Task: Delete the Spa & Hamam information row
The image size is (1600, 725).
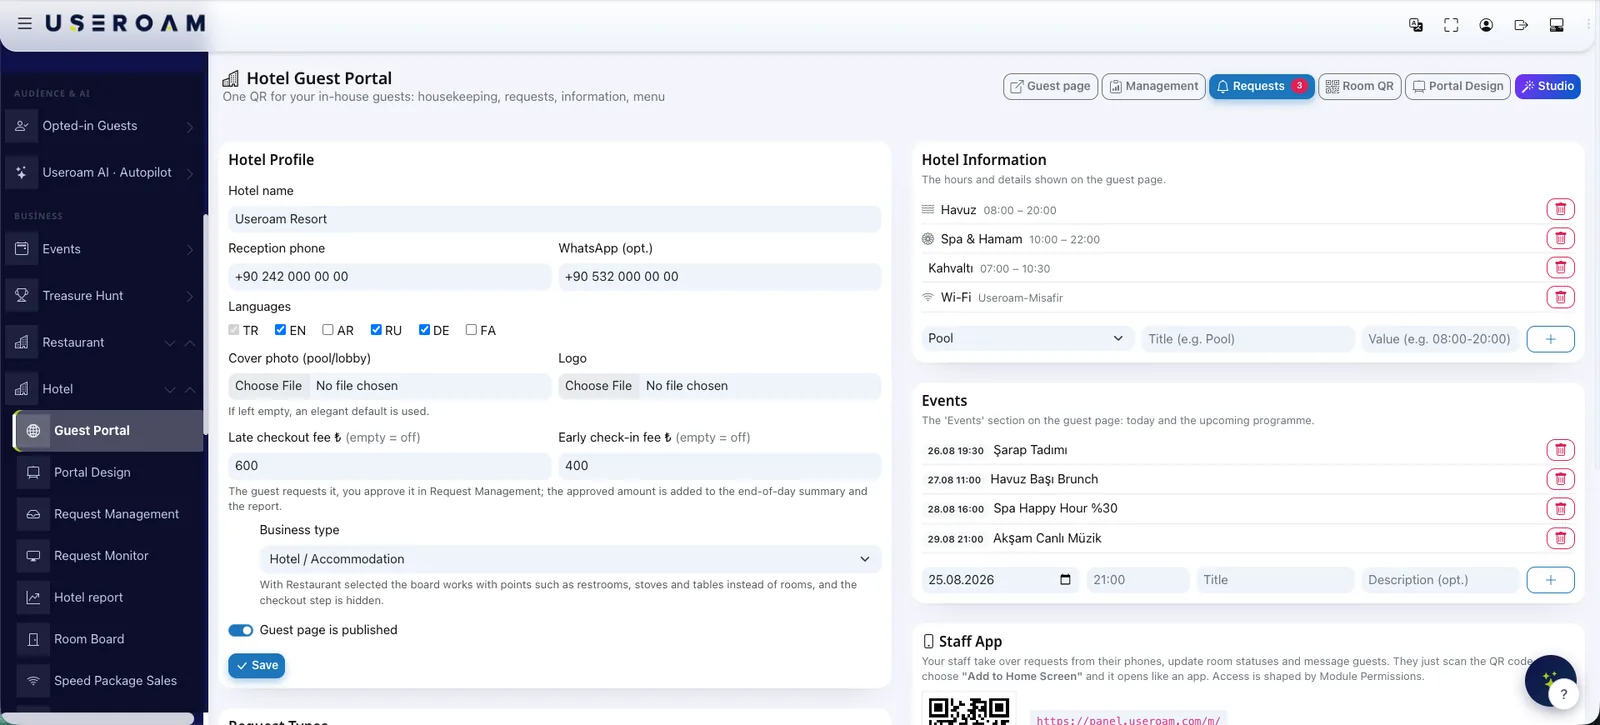Action: point(1560,238)
